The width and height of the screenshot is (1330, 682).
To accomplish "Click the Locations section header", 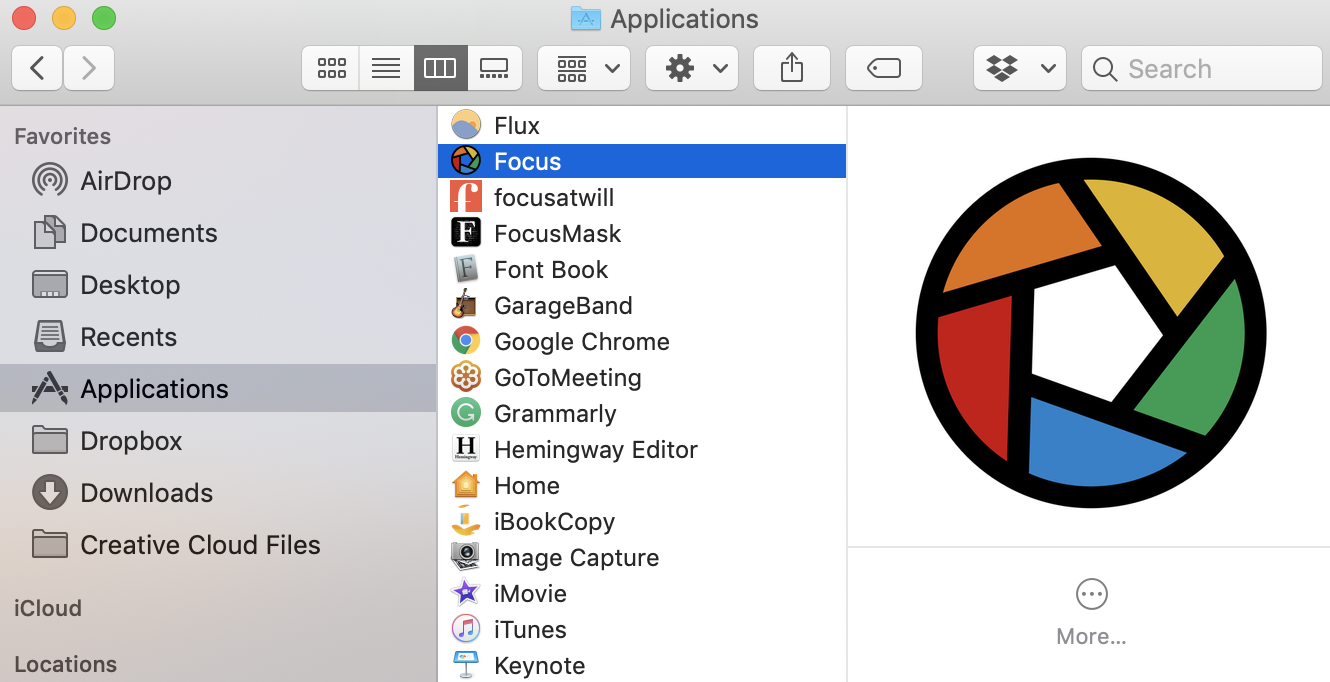I will tap(65, 664).
